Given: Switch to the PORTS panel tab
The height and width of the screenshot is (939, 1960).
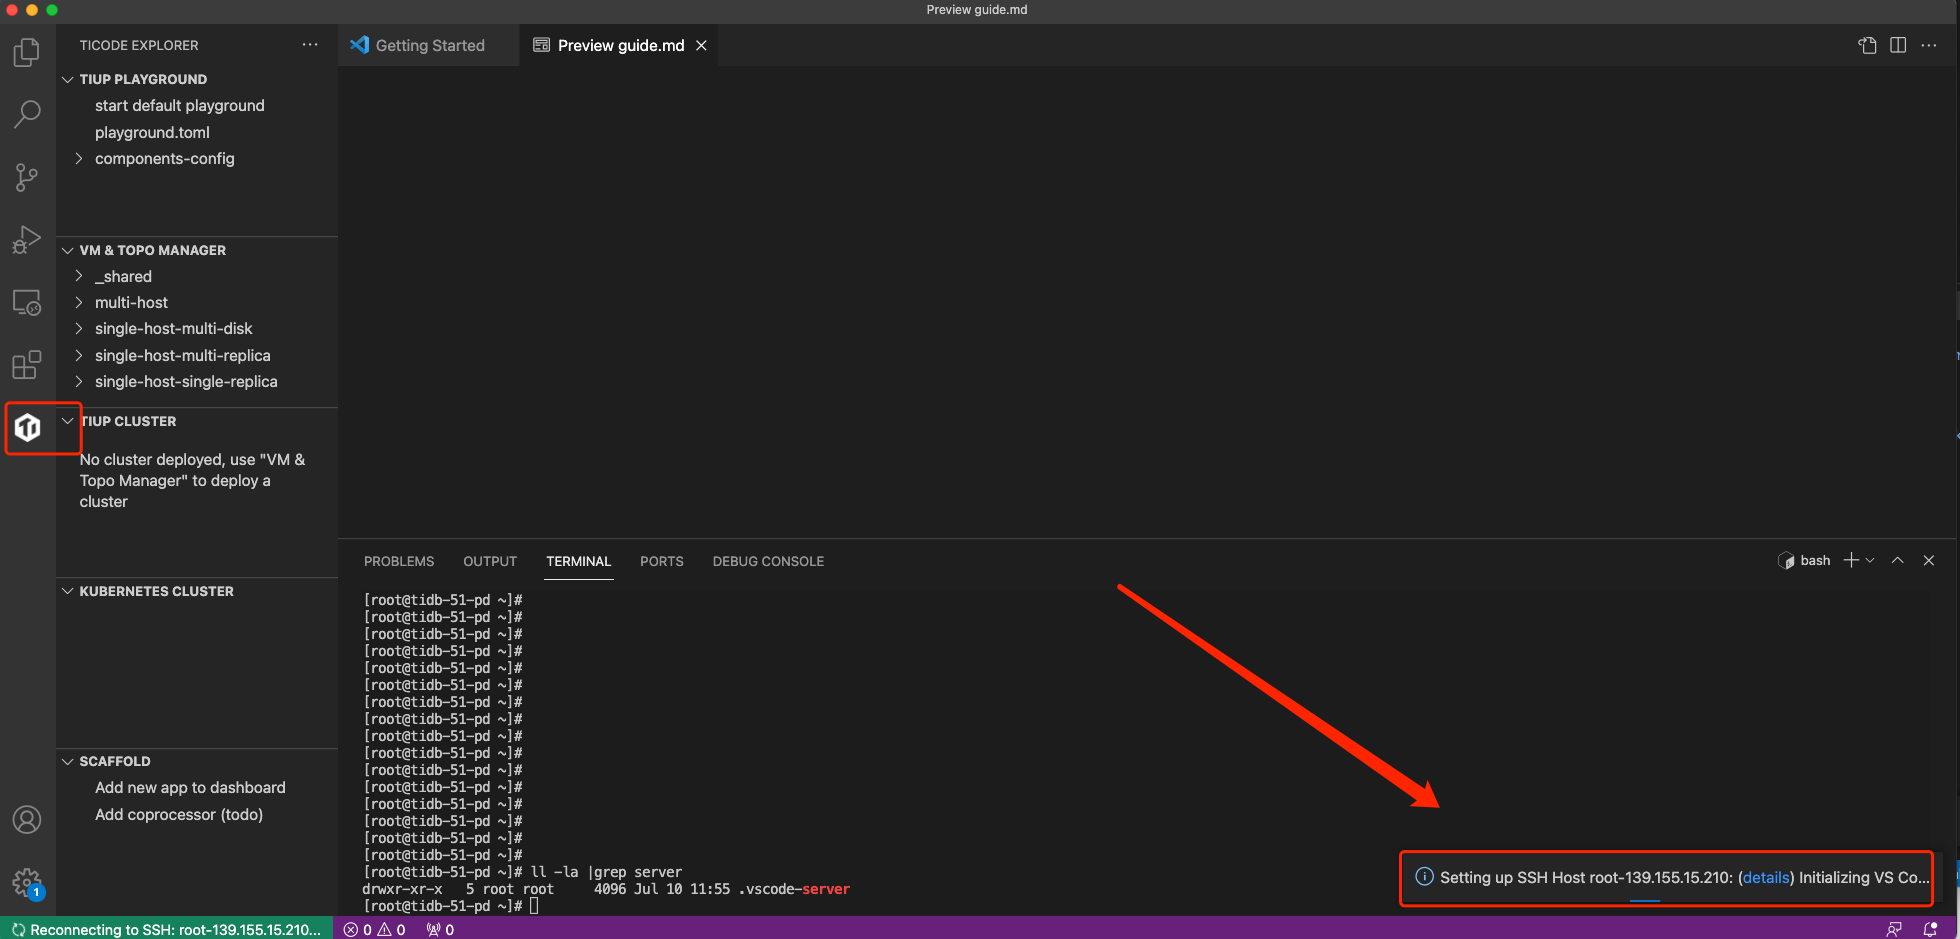Looking at the screenshot, I should point(662,561).
